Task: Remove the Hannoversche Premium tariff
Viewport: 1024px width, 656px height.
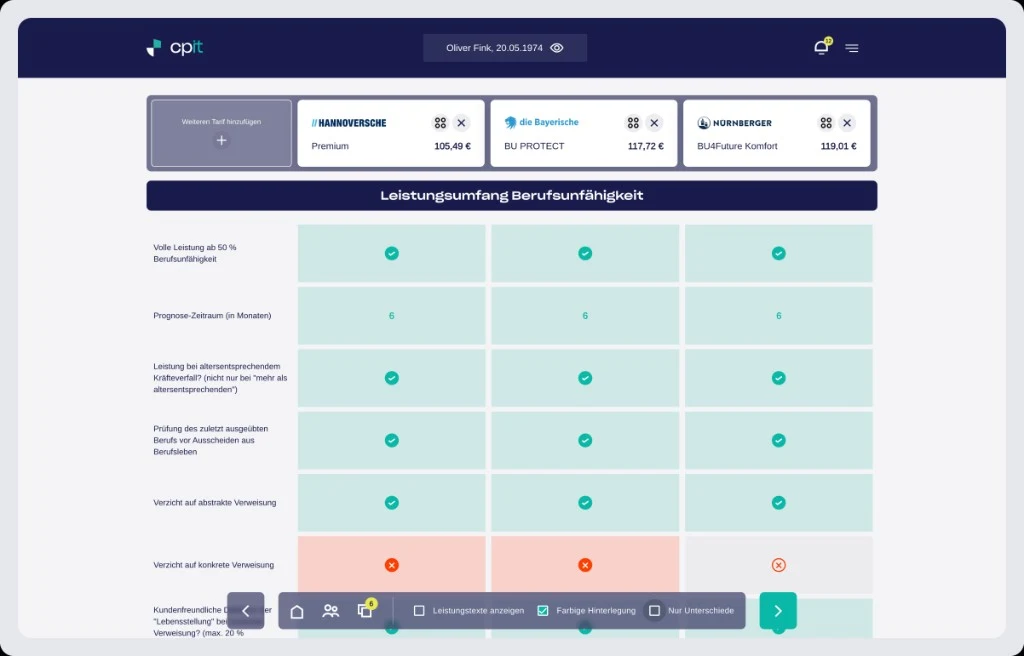Action: 461,123
